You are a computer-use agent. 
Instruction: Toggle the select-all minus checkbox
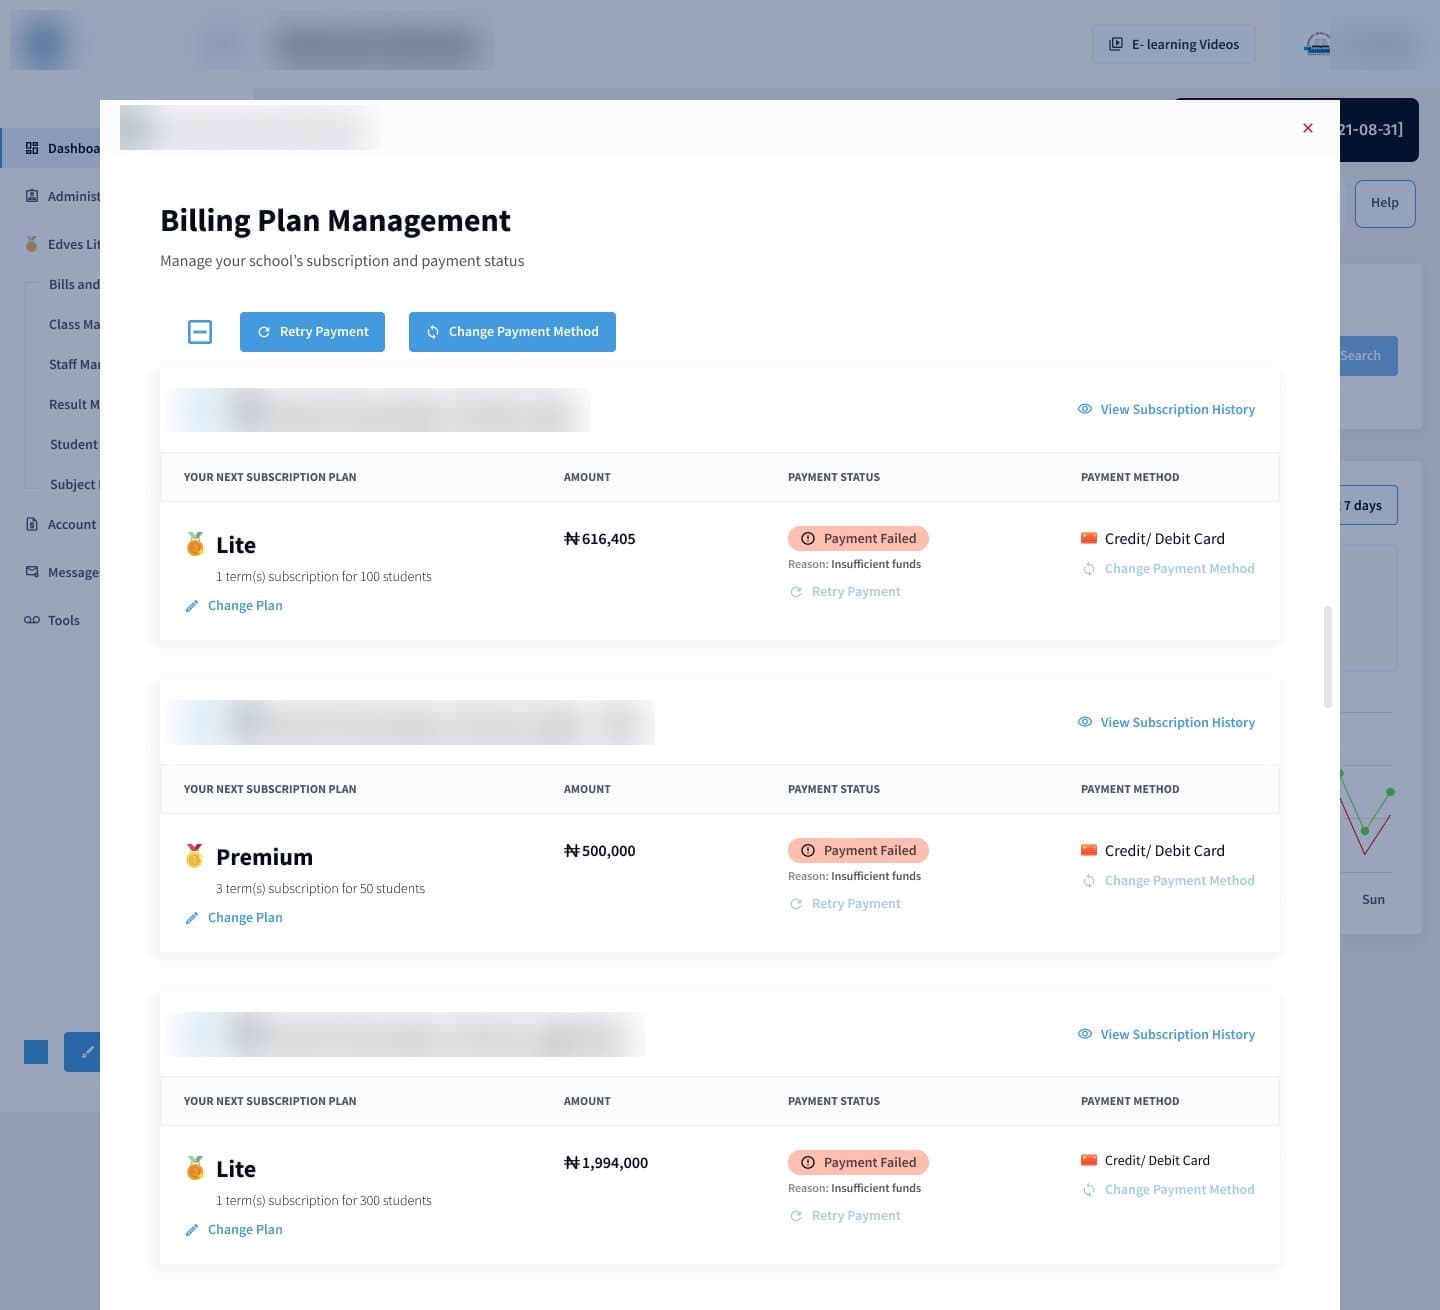tap(200, 332)
